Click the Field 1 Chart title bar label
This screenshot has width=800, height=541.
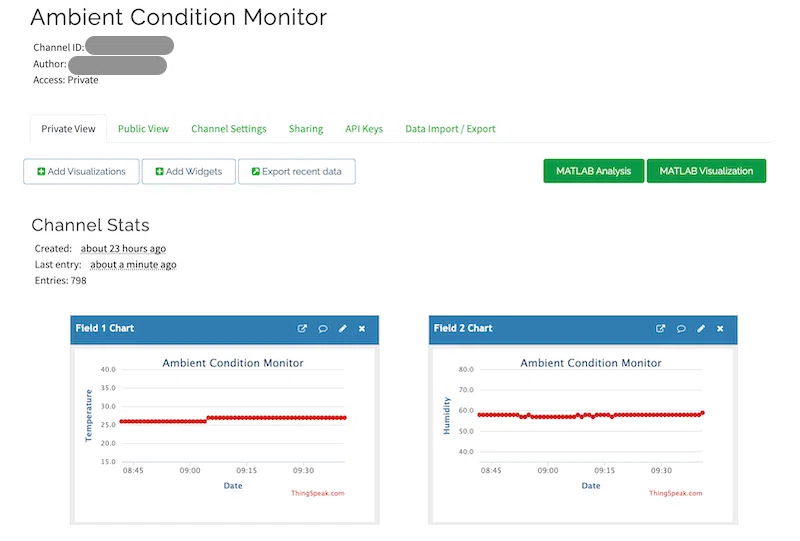(x=105, y=328)
